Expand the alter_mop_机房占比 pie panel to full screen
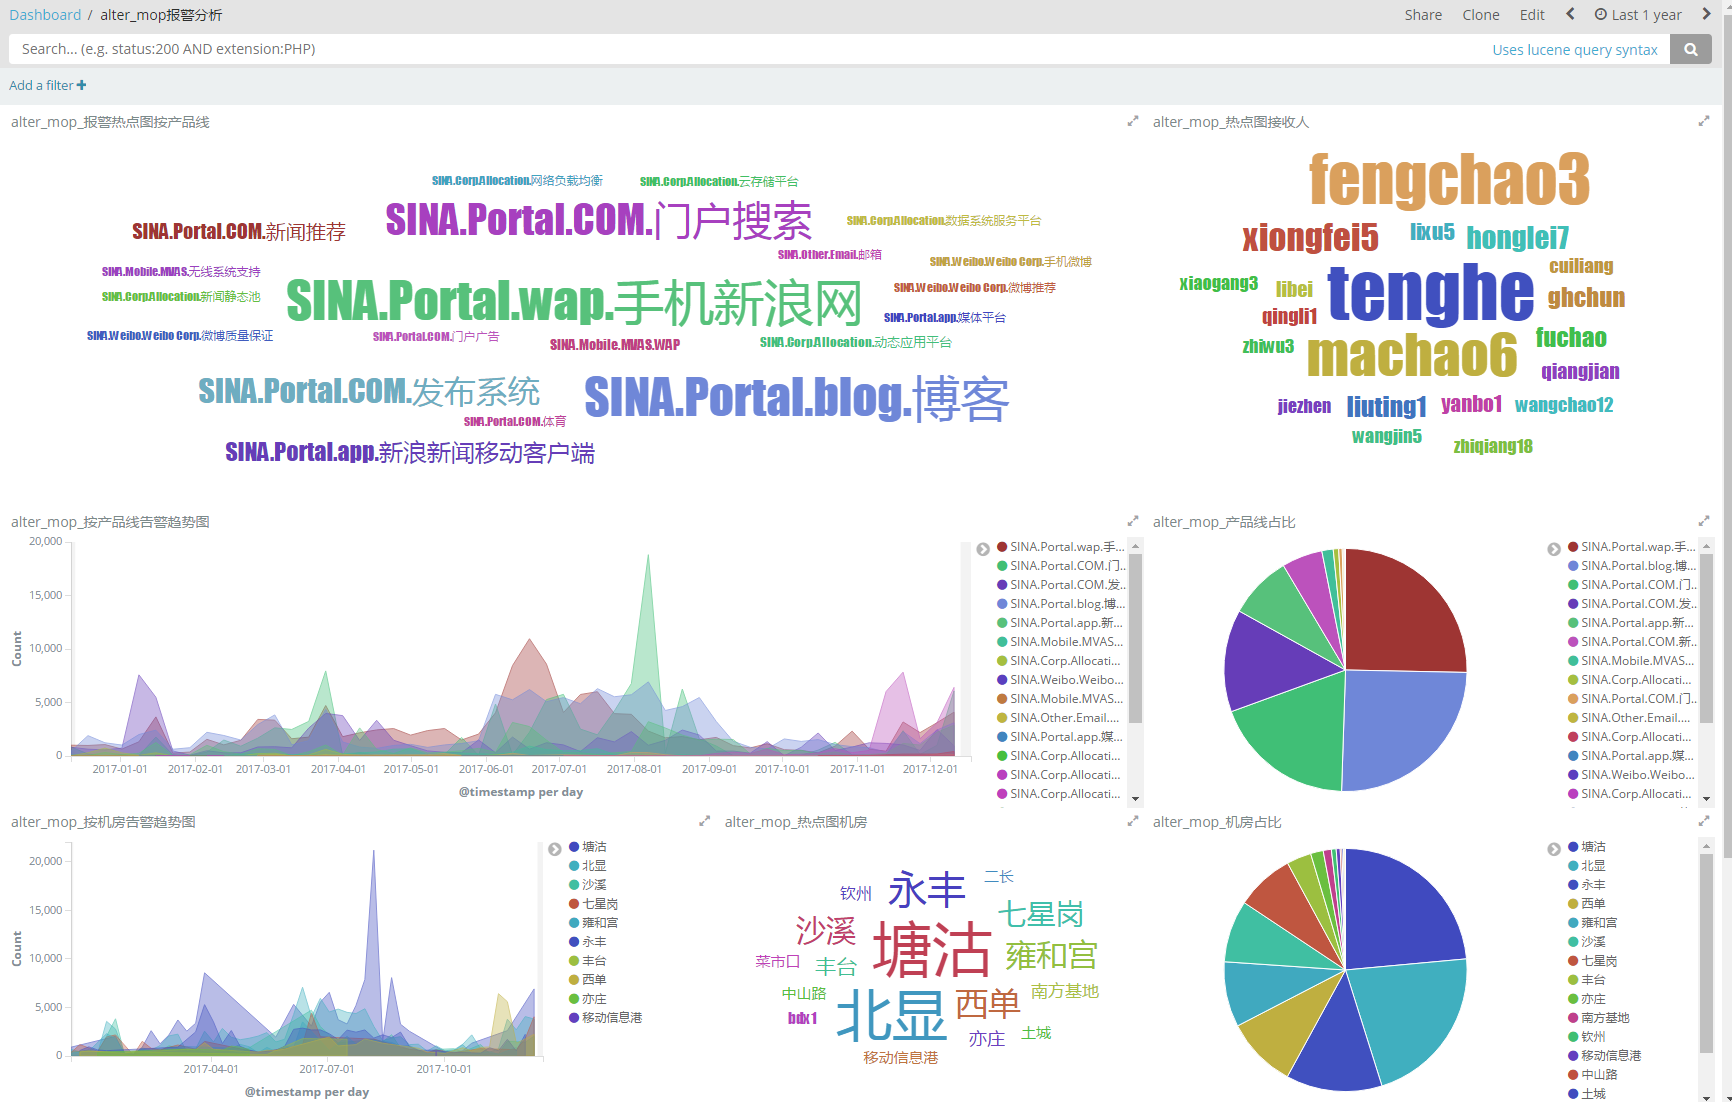 coord(1704,821)
